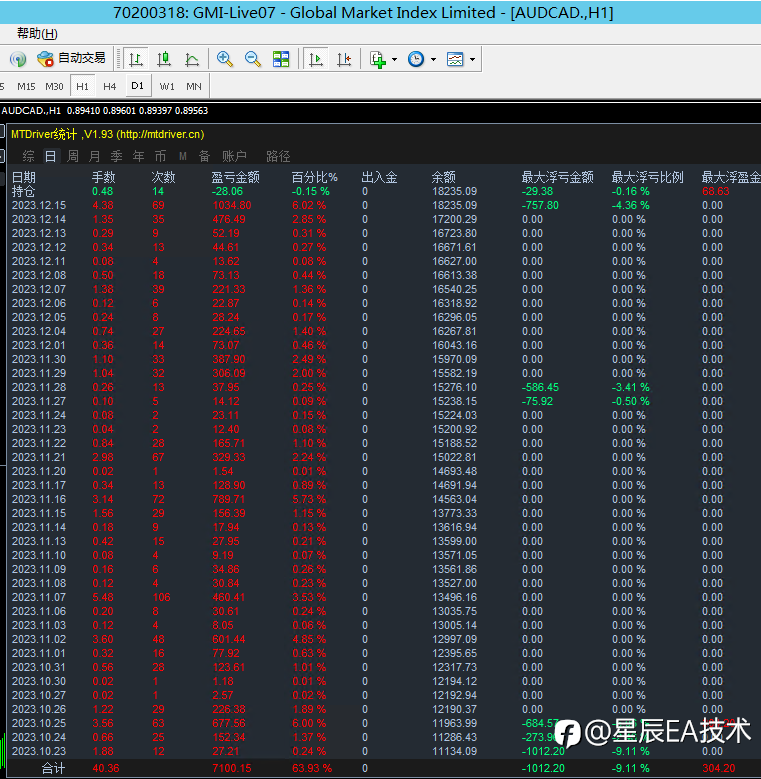Click the 手数 column header

(x=104, y=177)
